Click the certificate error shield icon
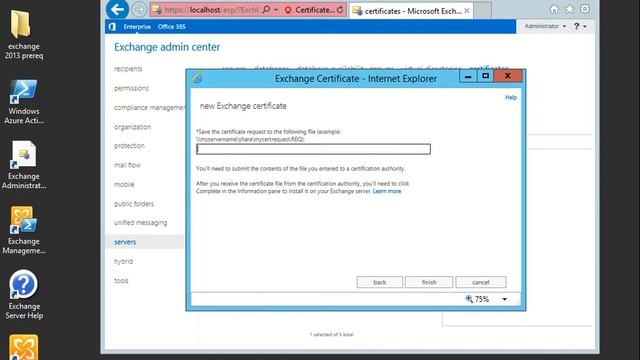640x360 pixels. click(x=288, y=10)
